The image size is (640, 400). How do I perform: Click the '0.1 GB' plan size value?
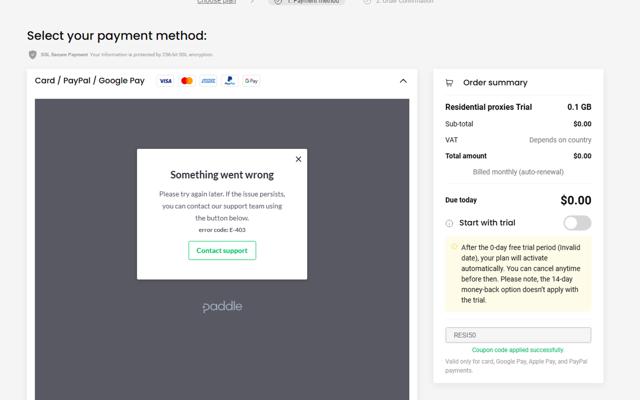(x=579, y=107)
